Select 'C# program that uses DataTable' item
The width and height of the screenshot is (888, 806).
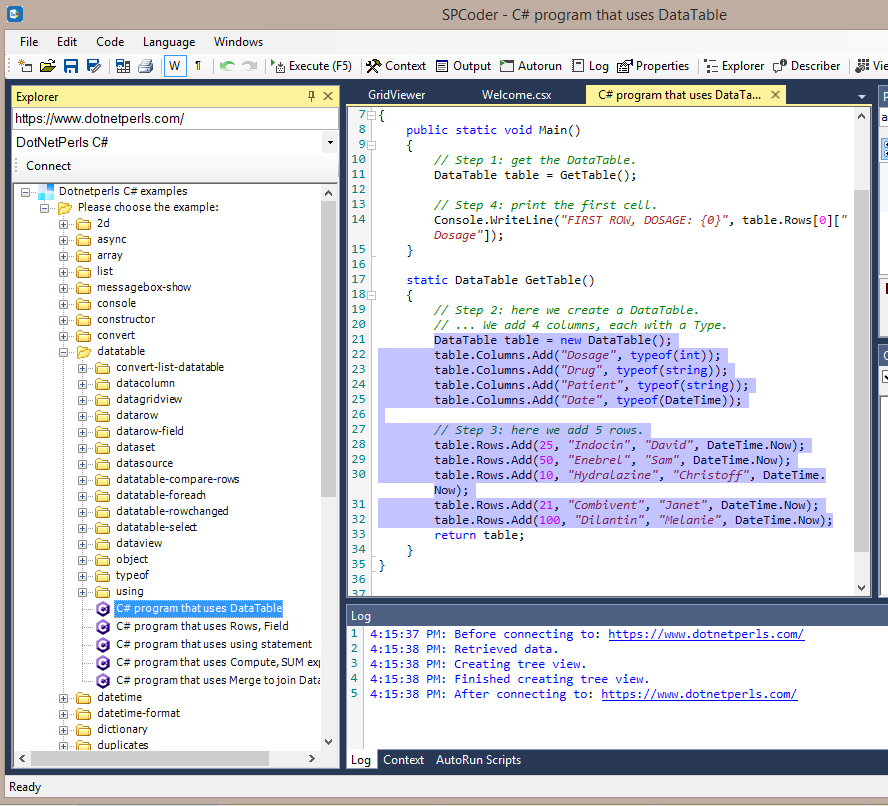coord(199,608)
